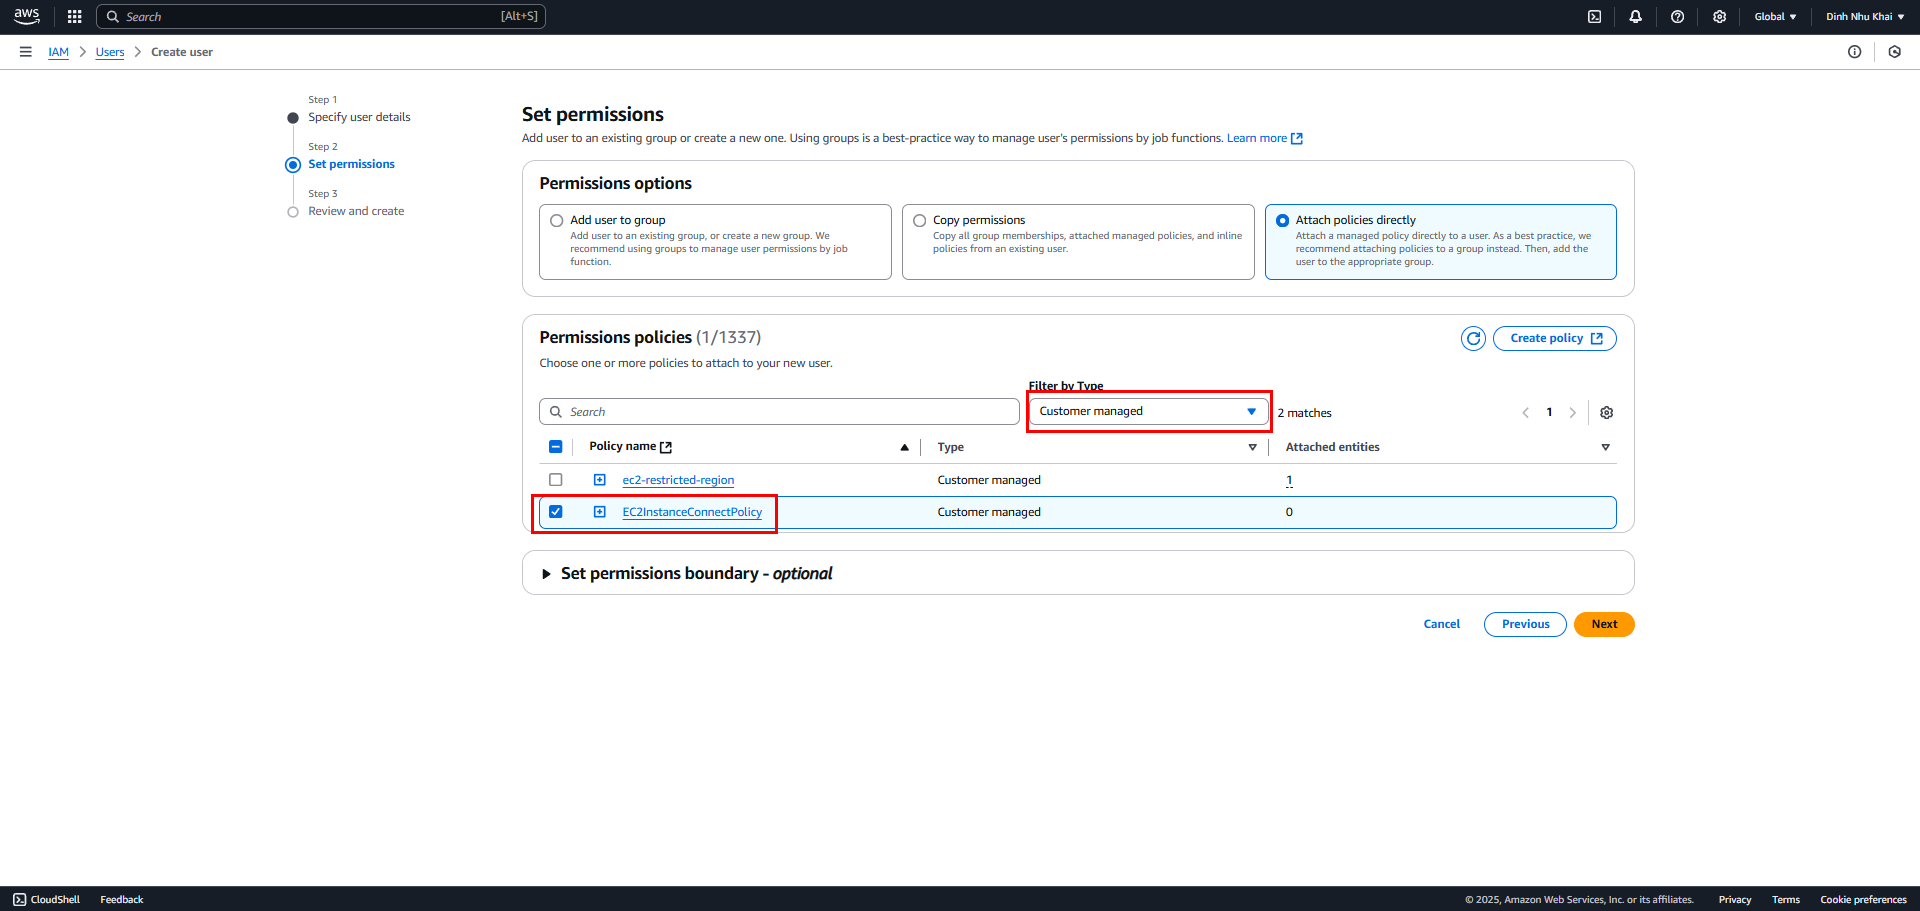This screenshot has height=911, width=1920.
Task: Focus the policy search field
Action: pyautogui.click(x=779, y=412)
